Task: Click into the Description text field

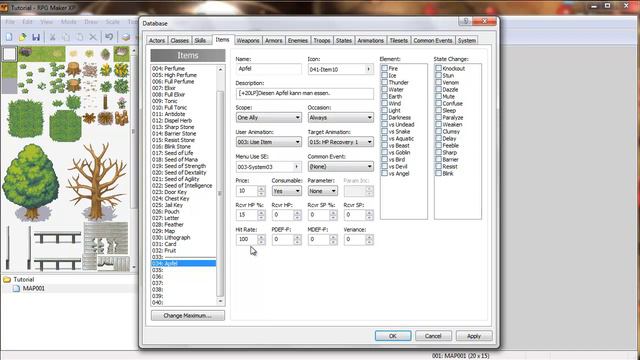Action: (x=304, y=93)
